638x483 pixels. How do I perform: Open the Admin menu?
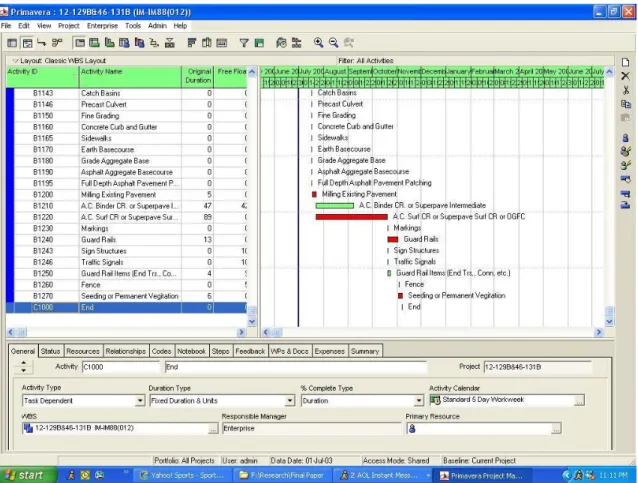tap(157, 26)
